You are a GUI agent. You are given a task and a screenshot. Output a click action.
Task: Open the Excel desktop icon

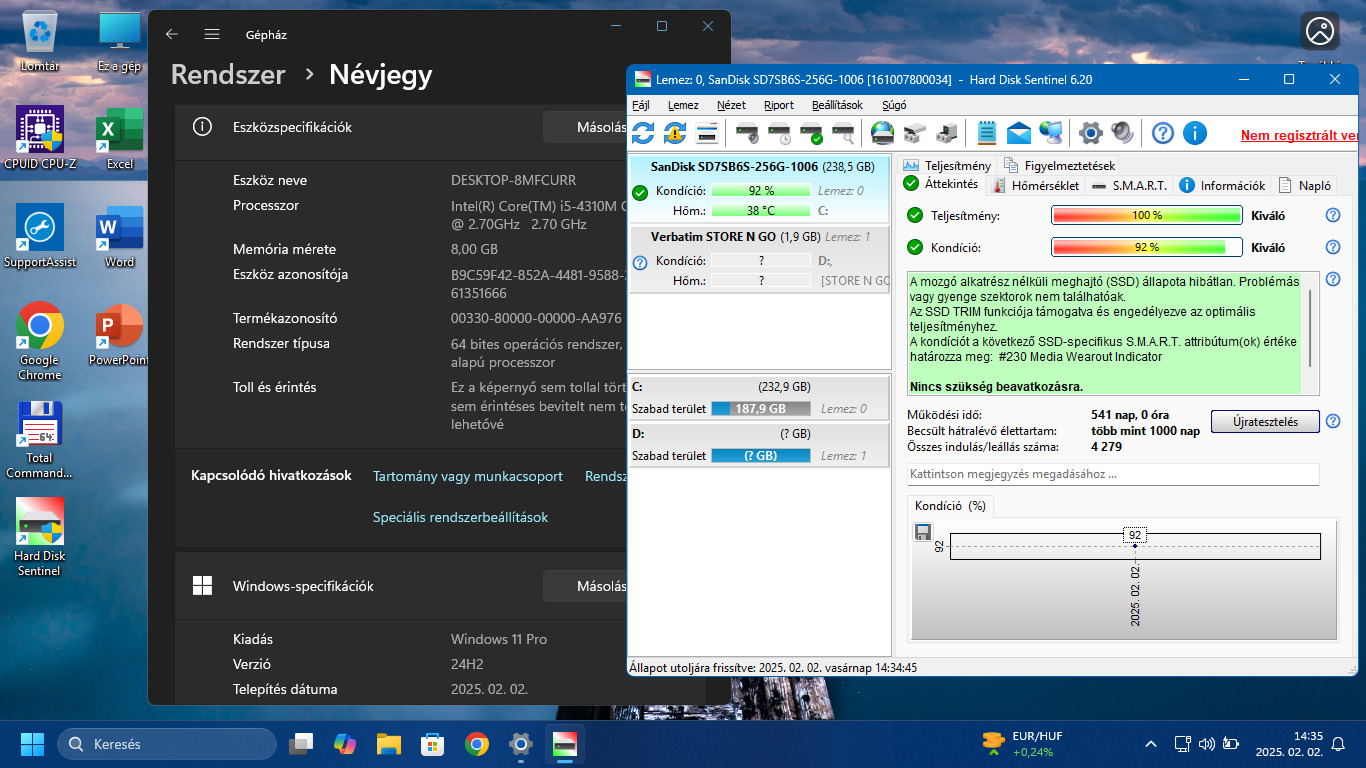pyautogui.click(x=119, y=138)
